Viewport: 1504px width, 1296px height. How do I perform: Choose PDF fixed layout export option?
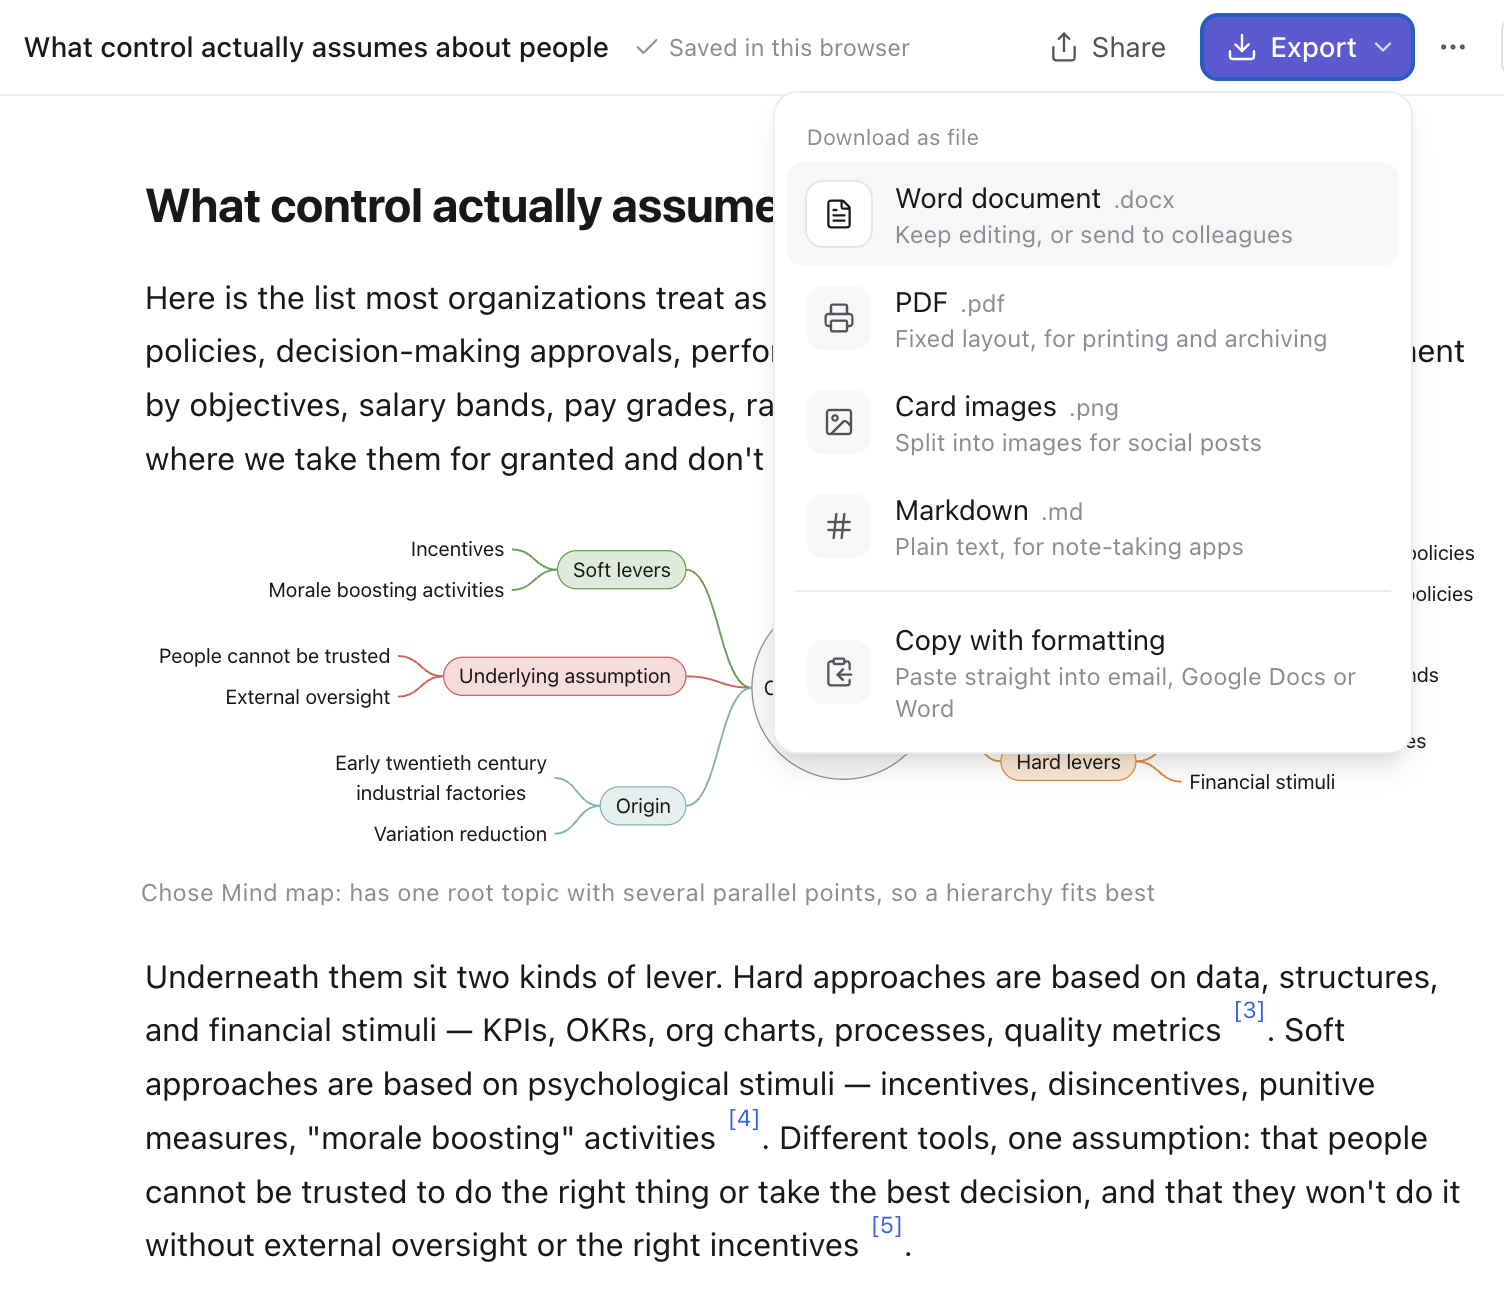tap(1093, 318)
